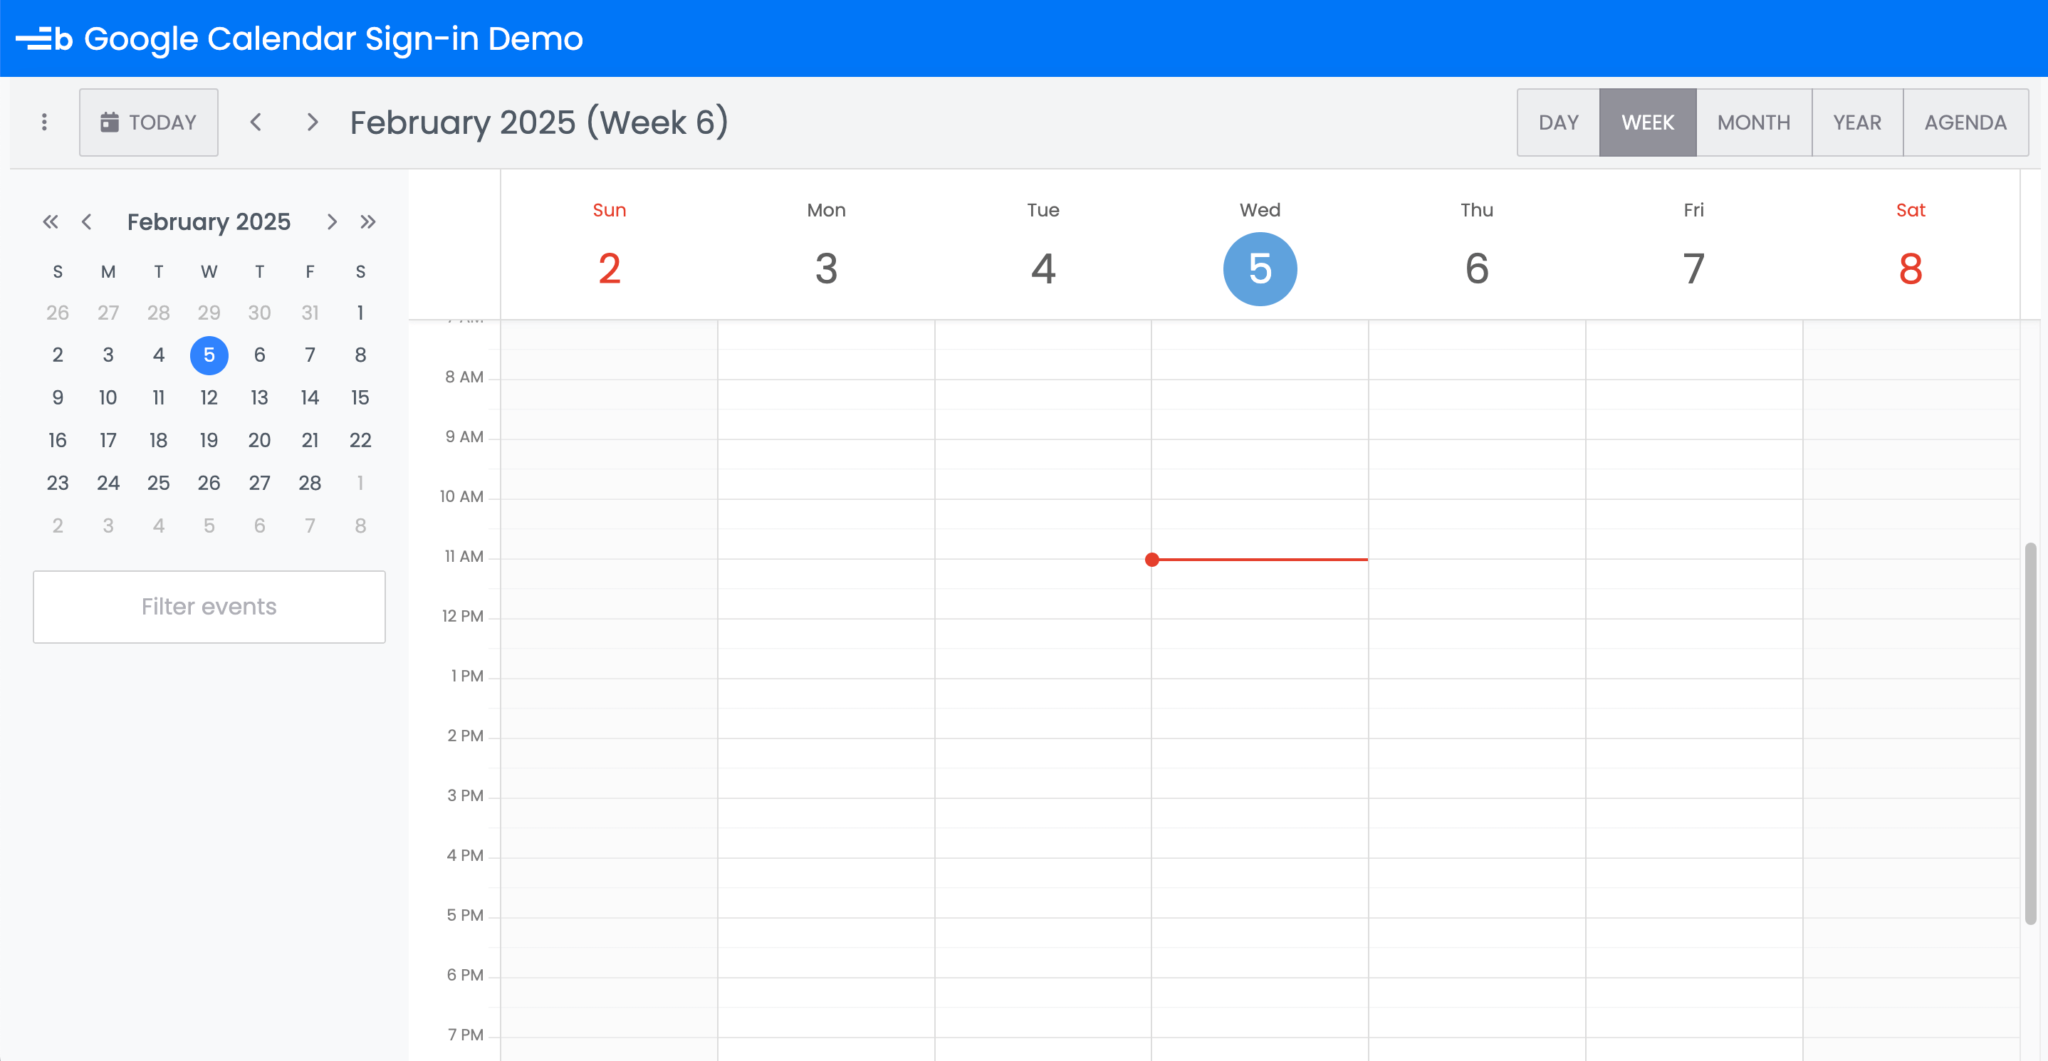The width and height of the screenshot is (2048, 1061).
Task: Click into the Filter events field
Action: [x=209, y=607]
